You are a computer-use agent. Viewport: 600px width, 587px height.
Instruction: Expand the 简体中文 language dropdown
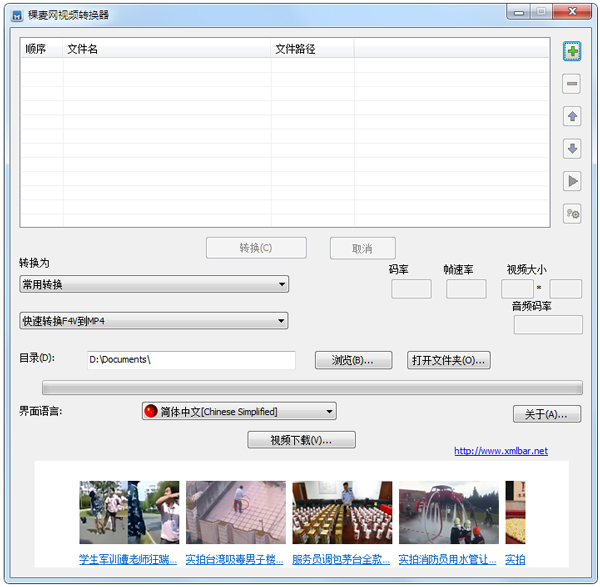239,411
